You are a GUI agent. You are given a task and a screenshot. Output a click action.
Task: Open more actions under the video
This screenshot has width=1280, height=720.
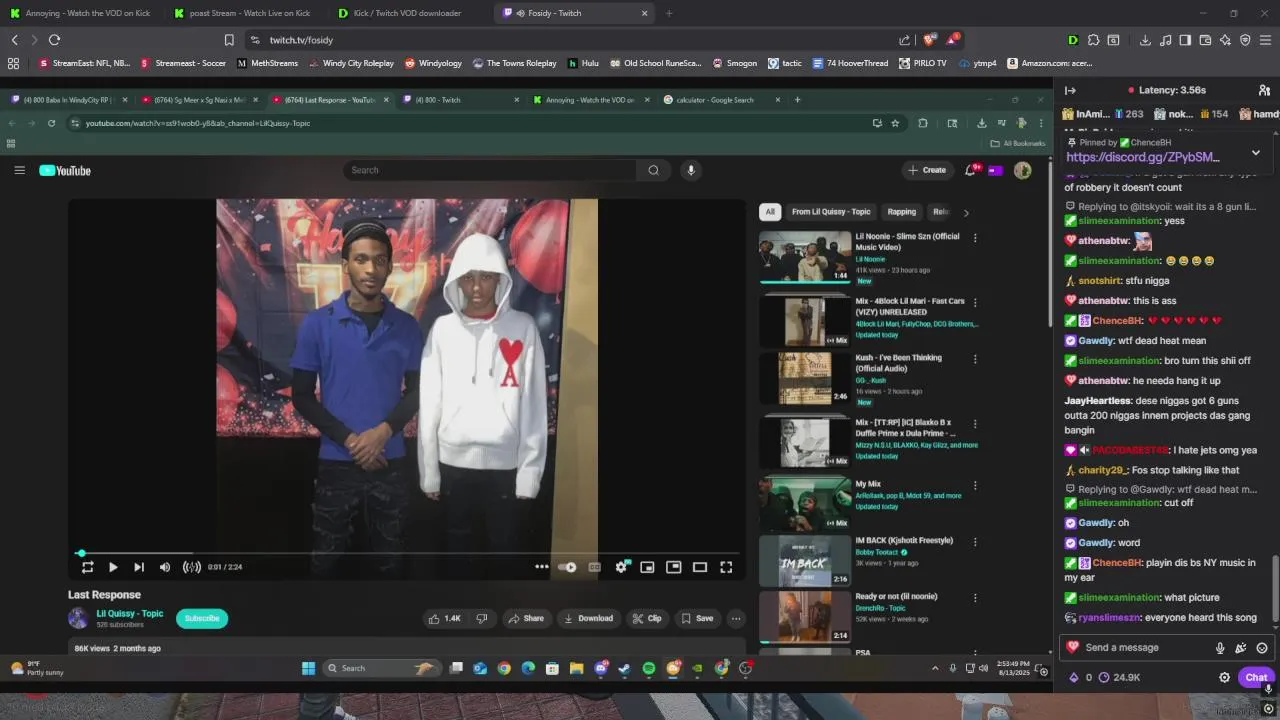pyautogui.click(x=736, y=618)
